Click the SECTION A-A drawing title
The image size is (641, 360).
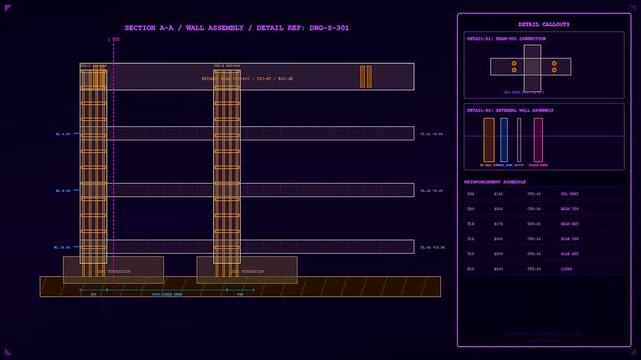237,28
